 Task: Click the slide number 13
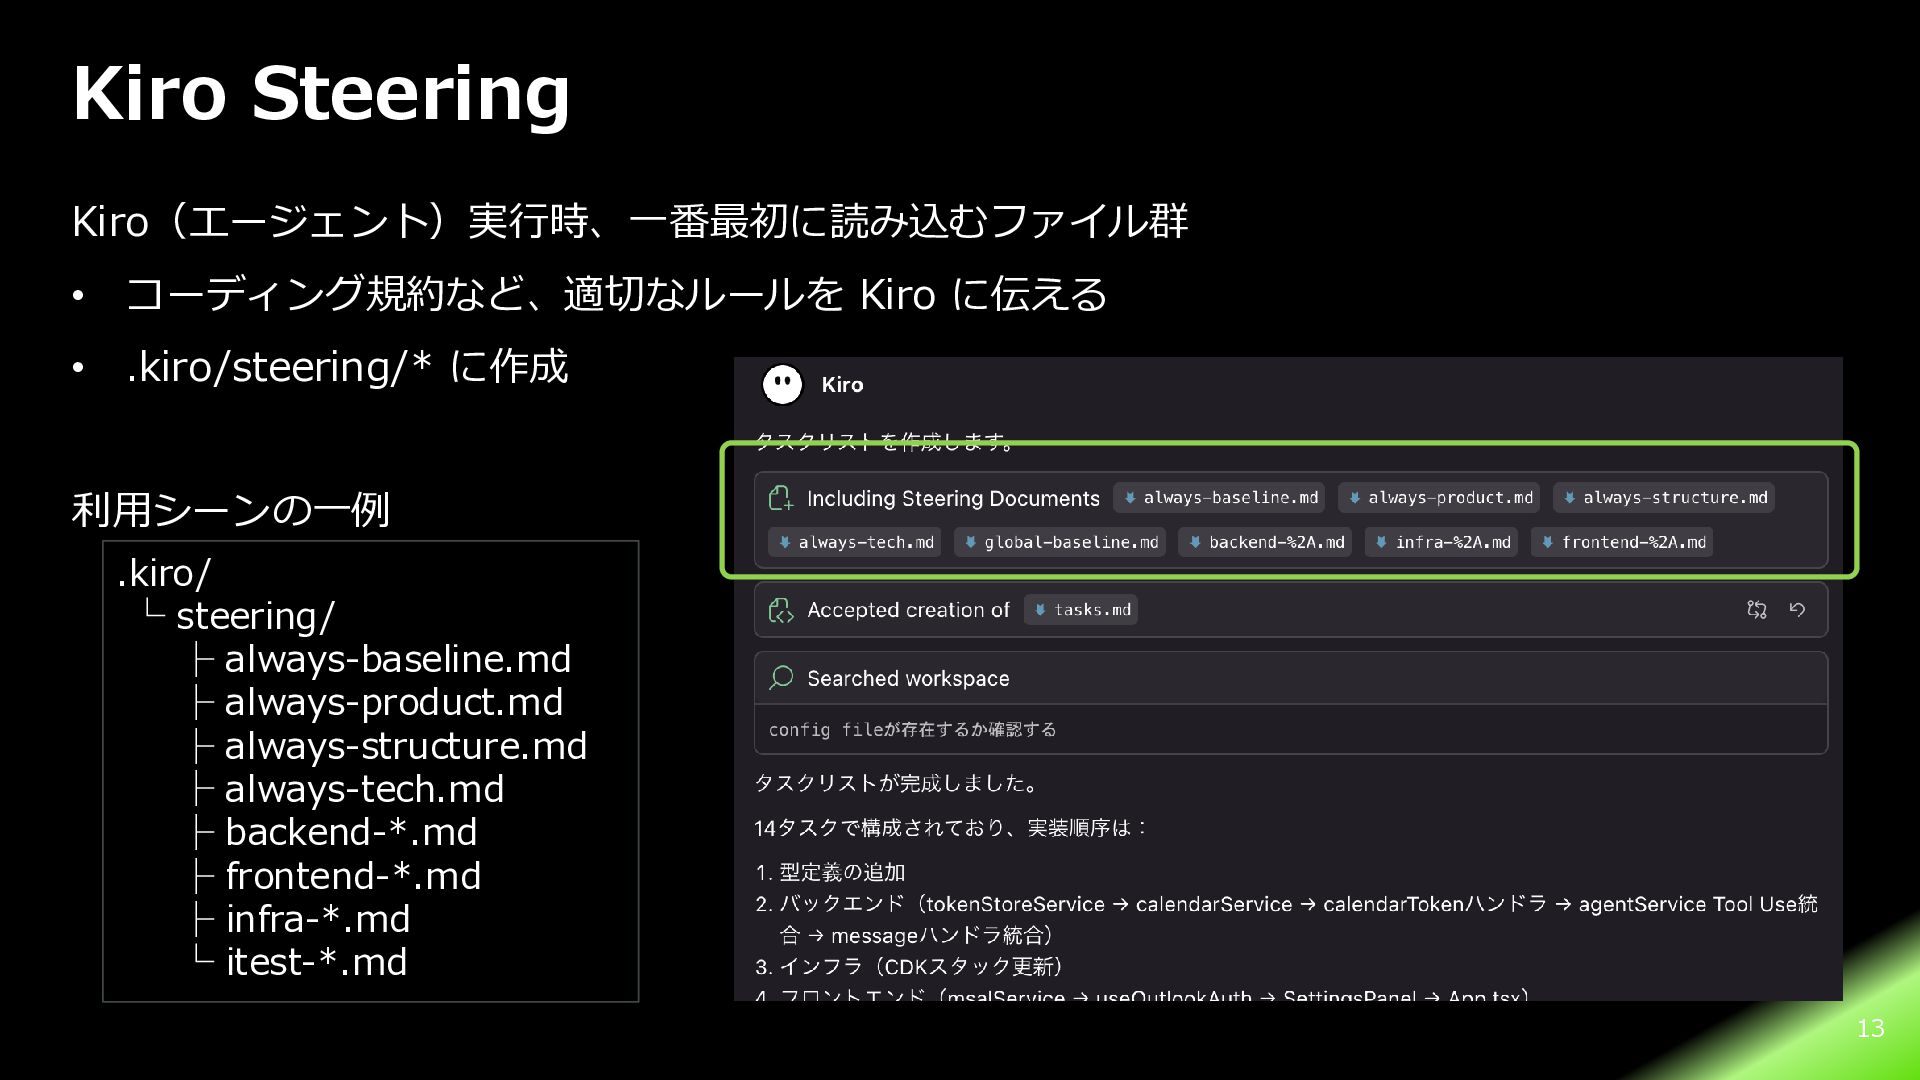(x=1870, y=1028)
